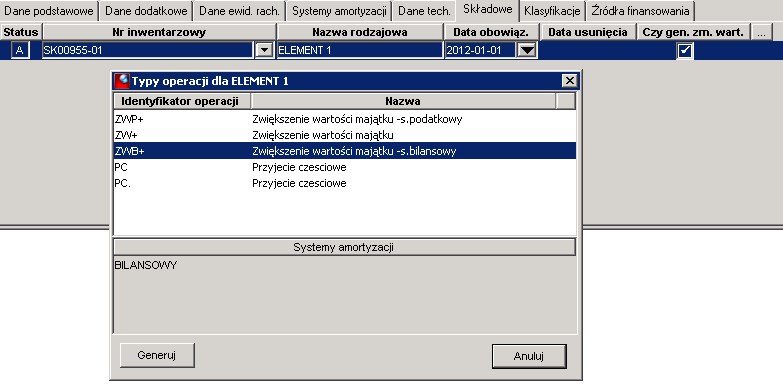Click the Czy gen. zm. wart. header
The width and height of the screenshot is (783, 386).
[693, 32]
